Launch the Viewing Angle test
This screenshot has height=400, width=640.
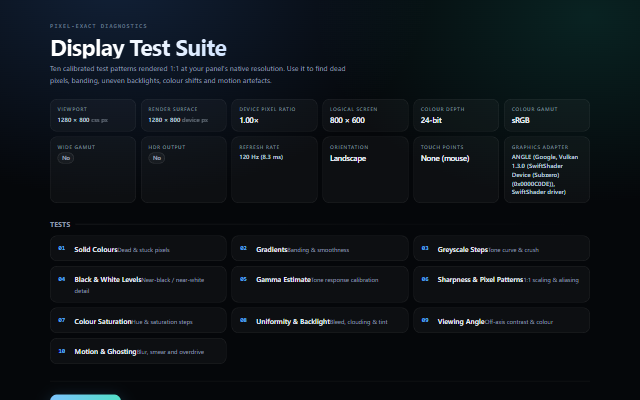(x=501, y=320)
